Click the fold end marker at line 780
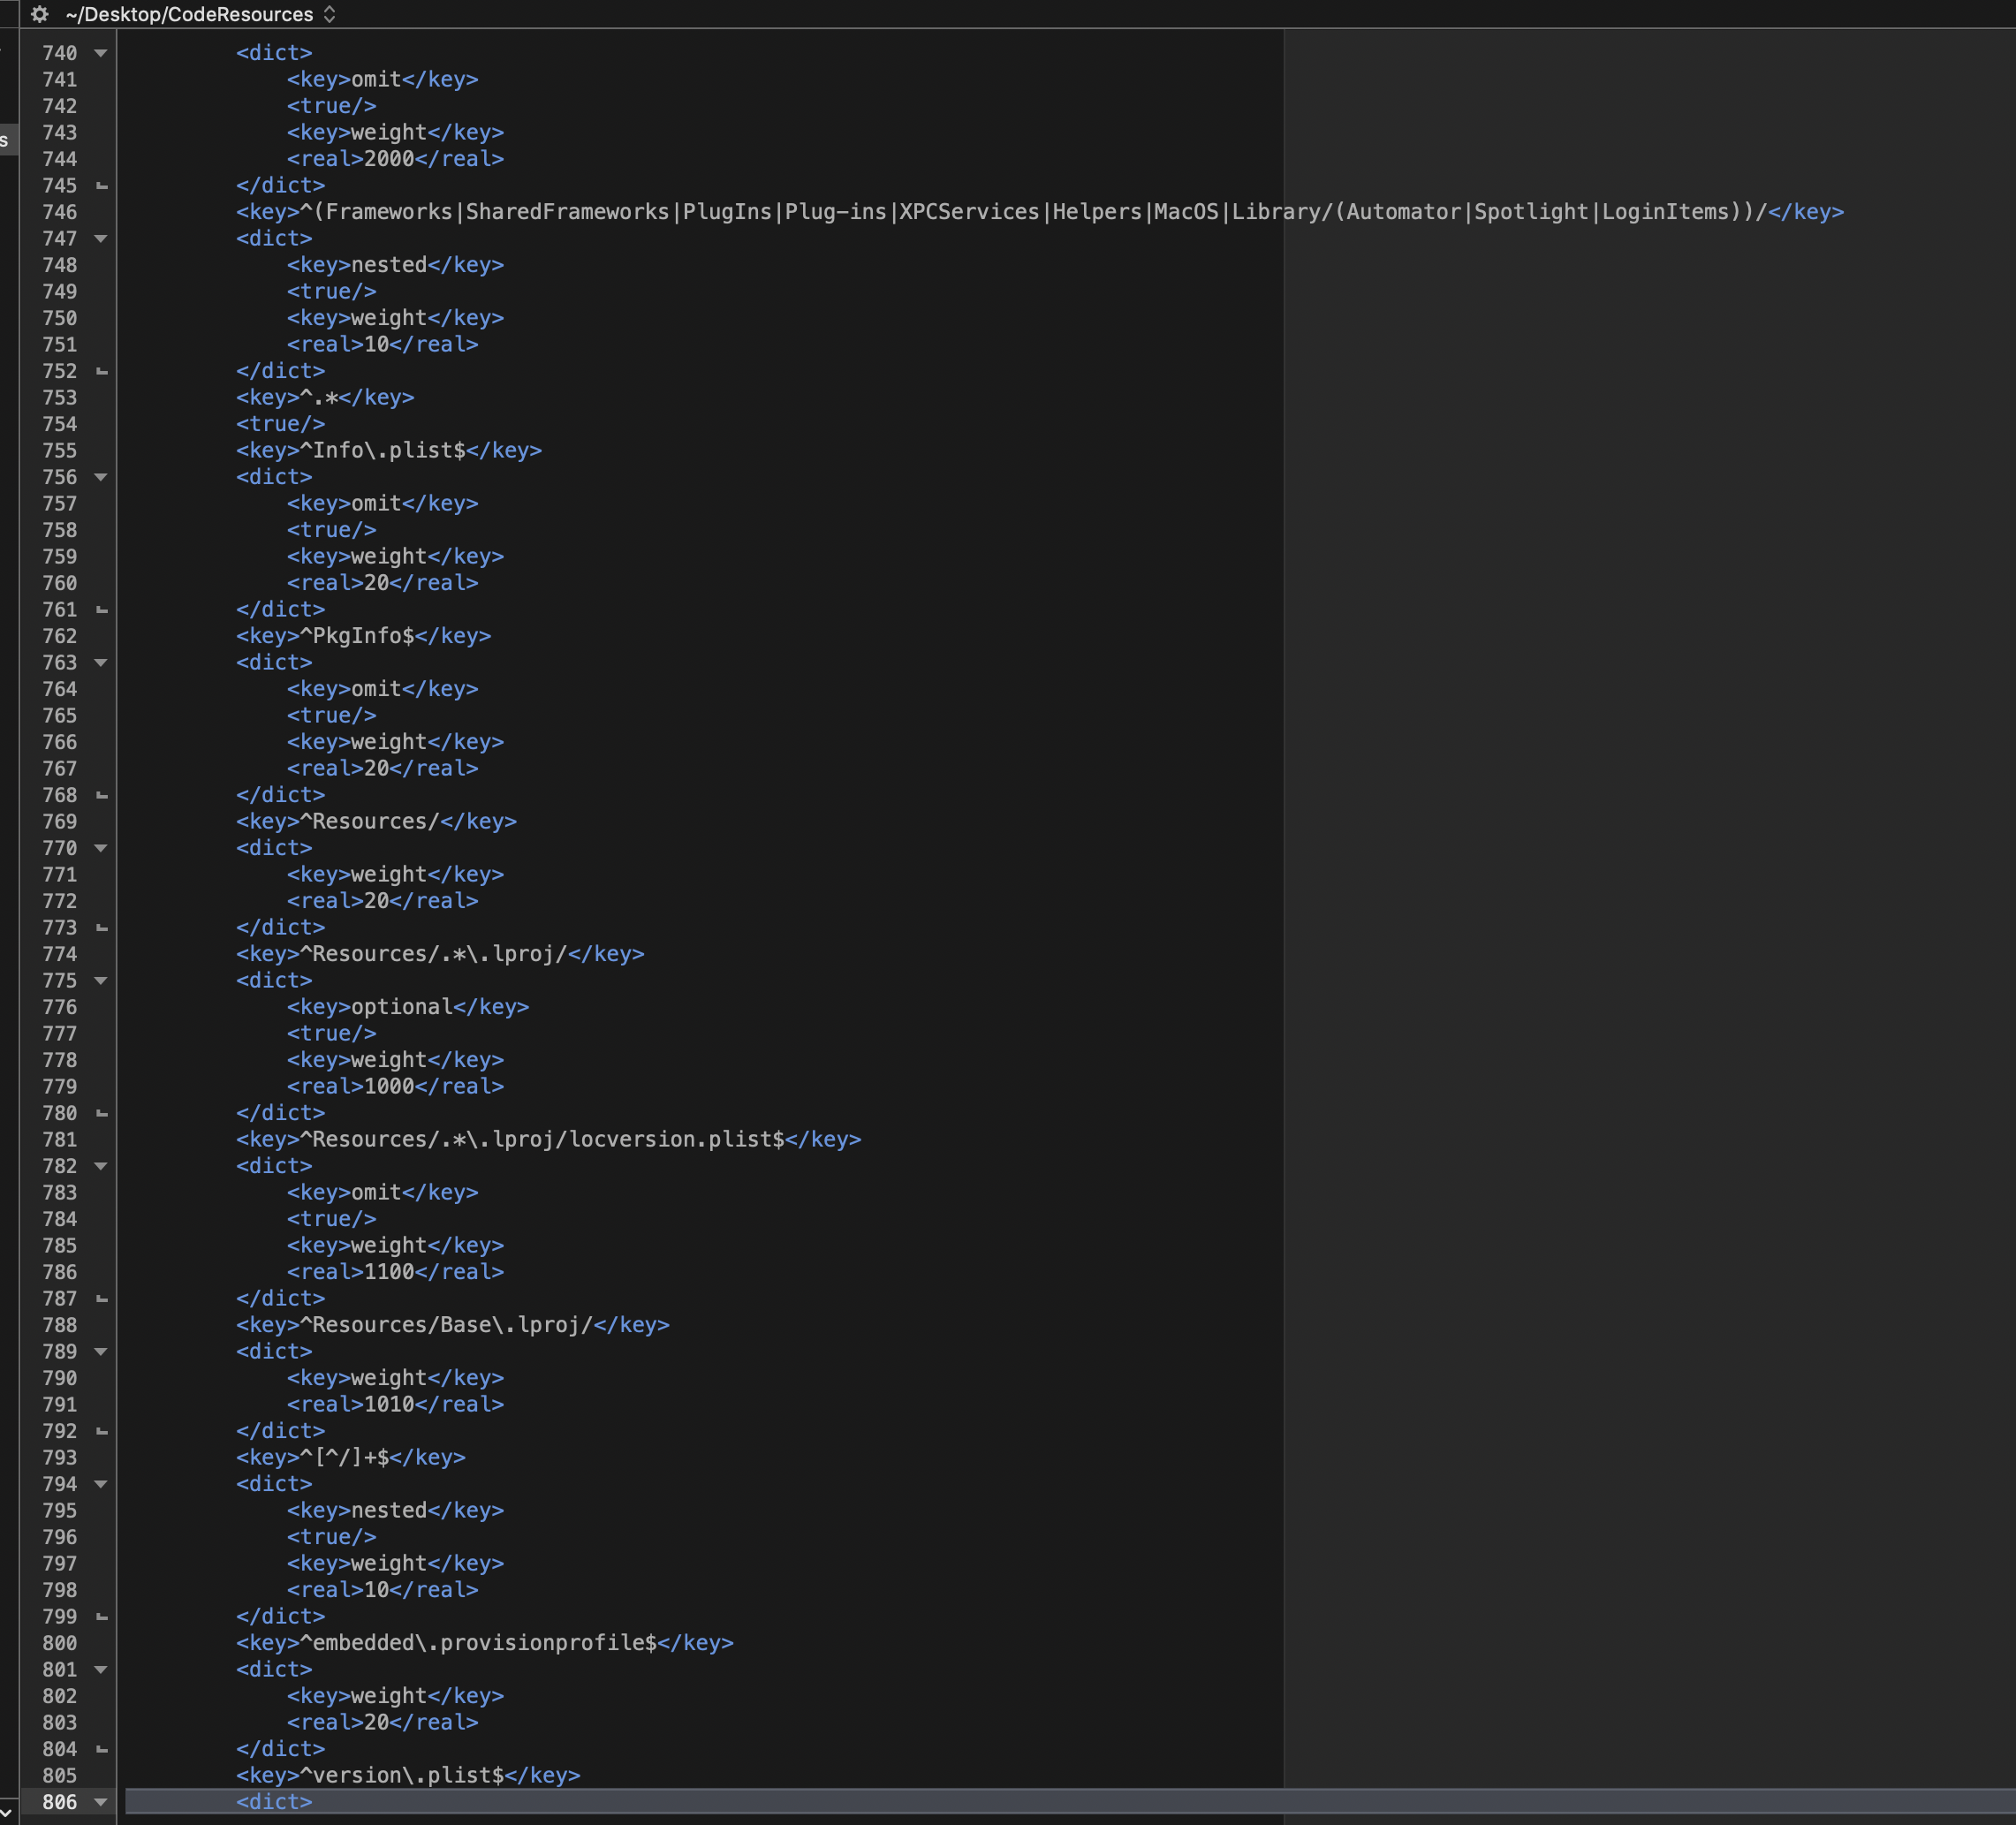Image resolution: width=2016 pixels, height=1825 pixels. click(x=101, y=1113)
